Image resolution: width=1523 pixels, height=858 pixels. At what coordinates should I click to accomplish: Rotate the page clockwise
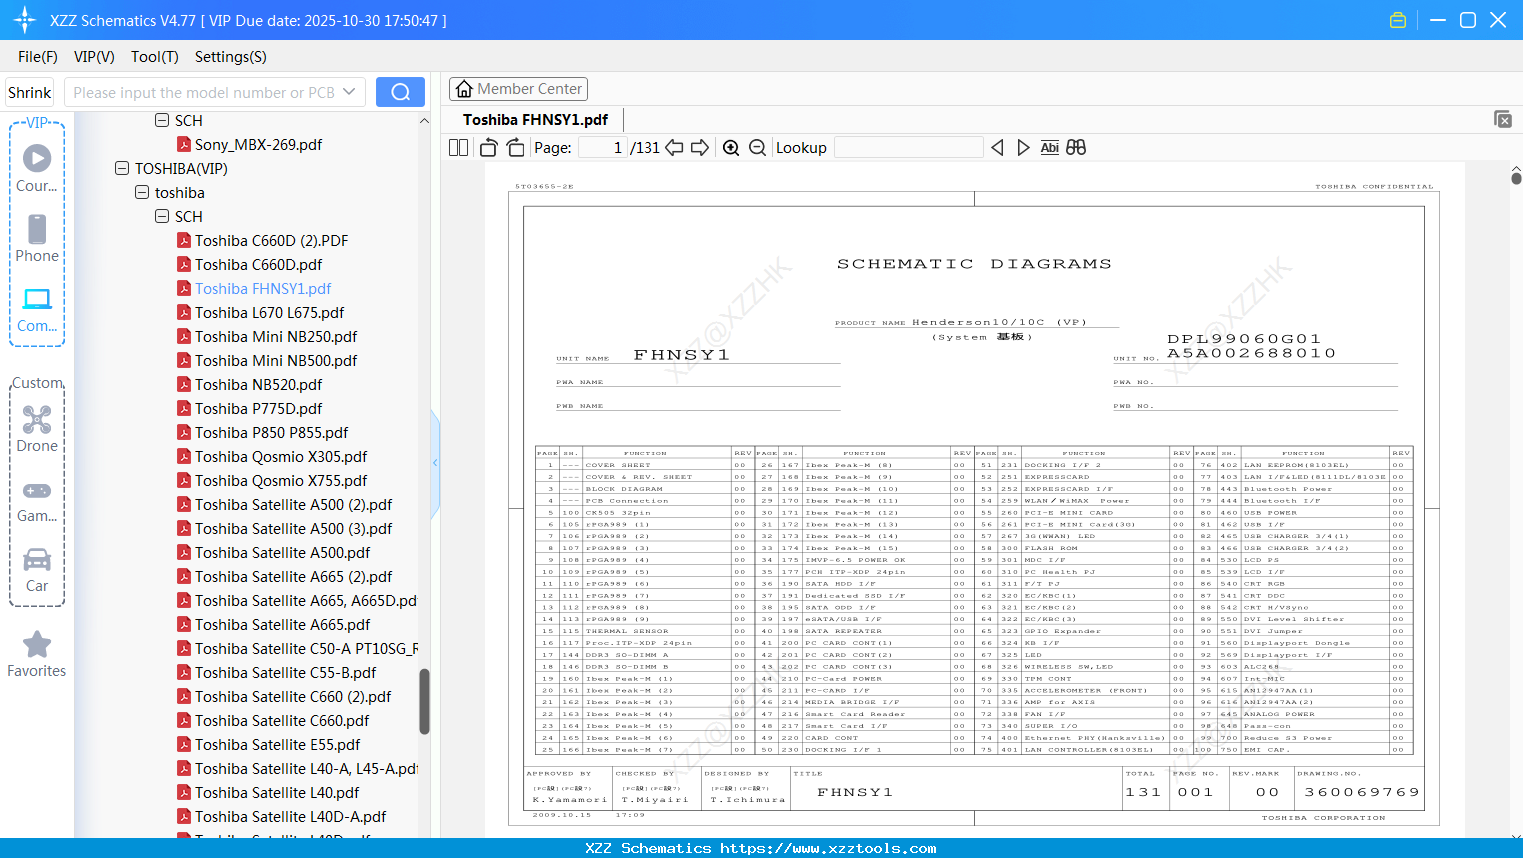point(515,148)
